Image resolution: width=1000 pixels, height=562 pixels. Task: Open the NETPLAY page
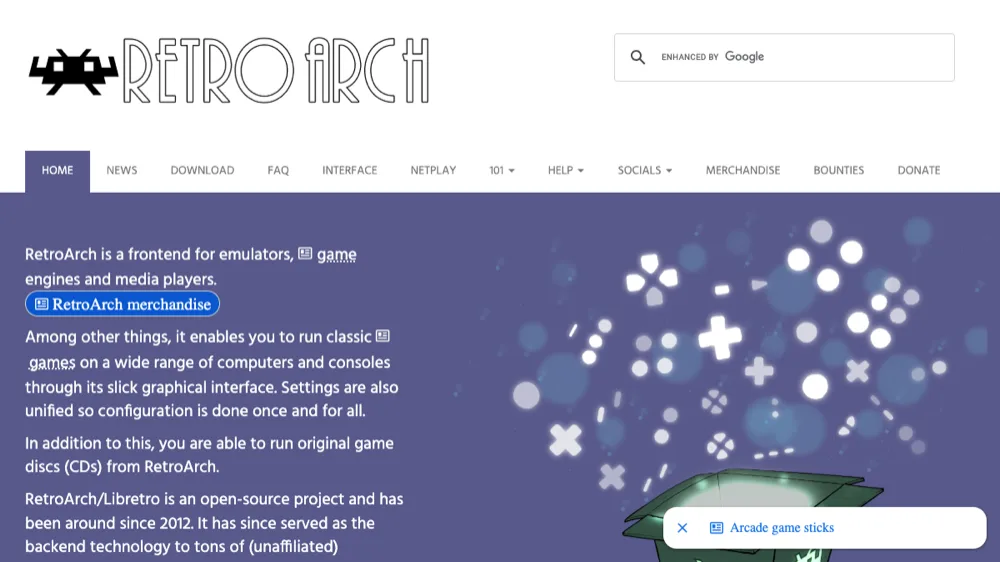433,171
